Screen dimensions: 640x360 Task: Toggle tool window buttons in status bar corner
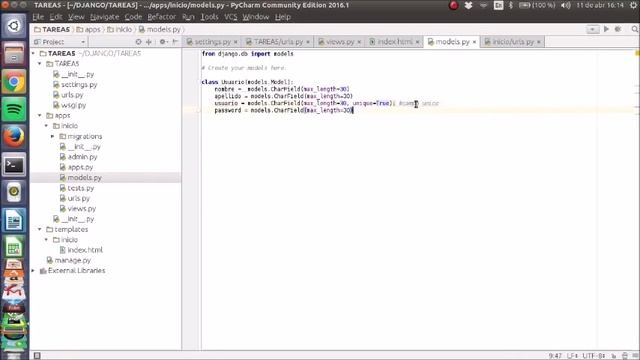(x=37, y=356)
